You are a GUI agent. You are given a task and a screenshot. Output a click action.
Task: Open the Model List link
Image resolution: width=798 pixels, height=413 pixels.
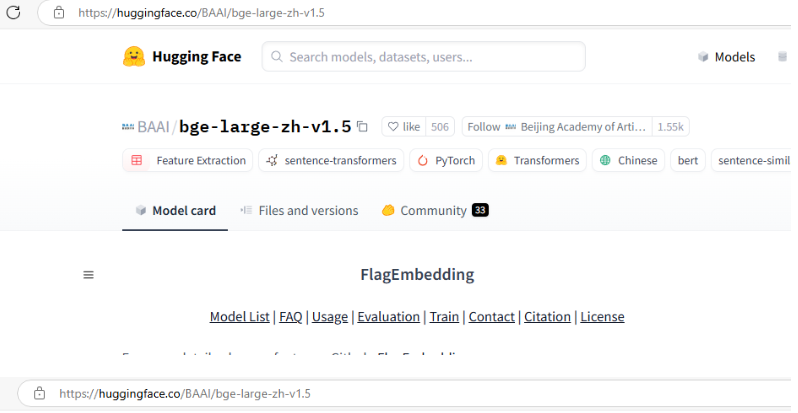tap(240, 317)
